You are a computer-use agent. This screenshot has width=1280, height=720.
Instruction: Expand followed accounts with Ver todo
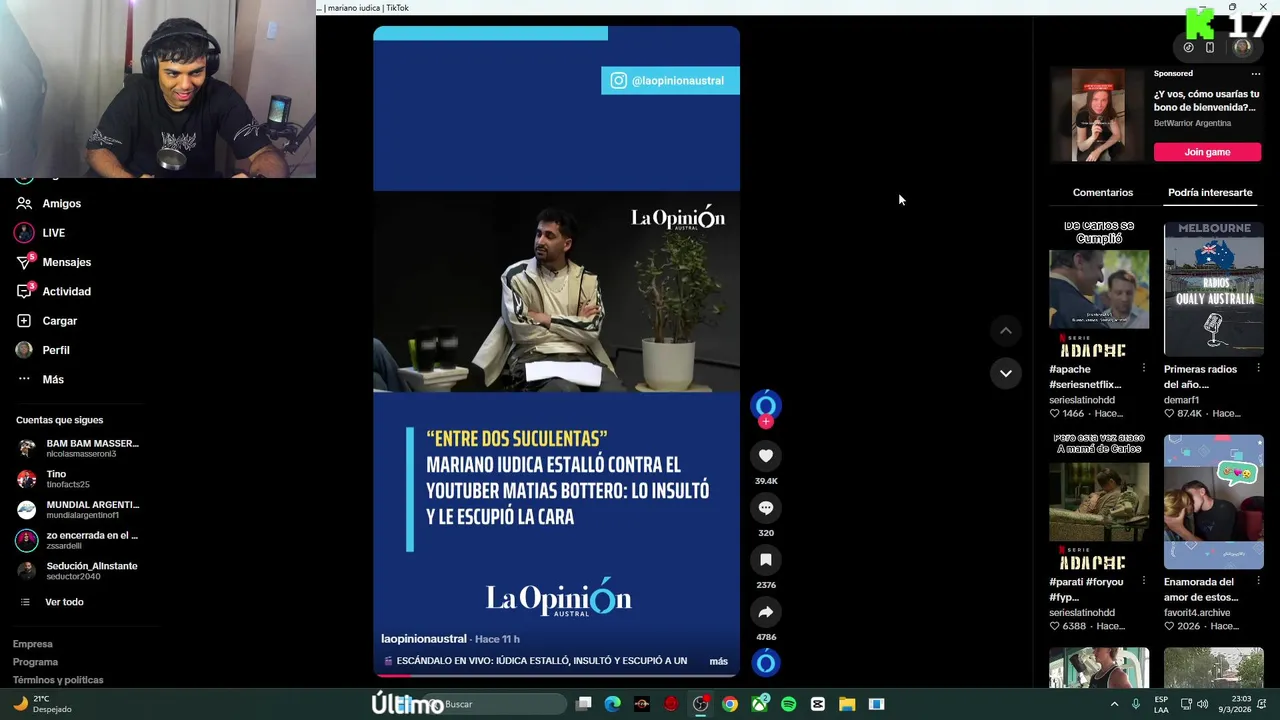click(x=52, y=602)
